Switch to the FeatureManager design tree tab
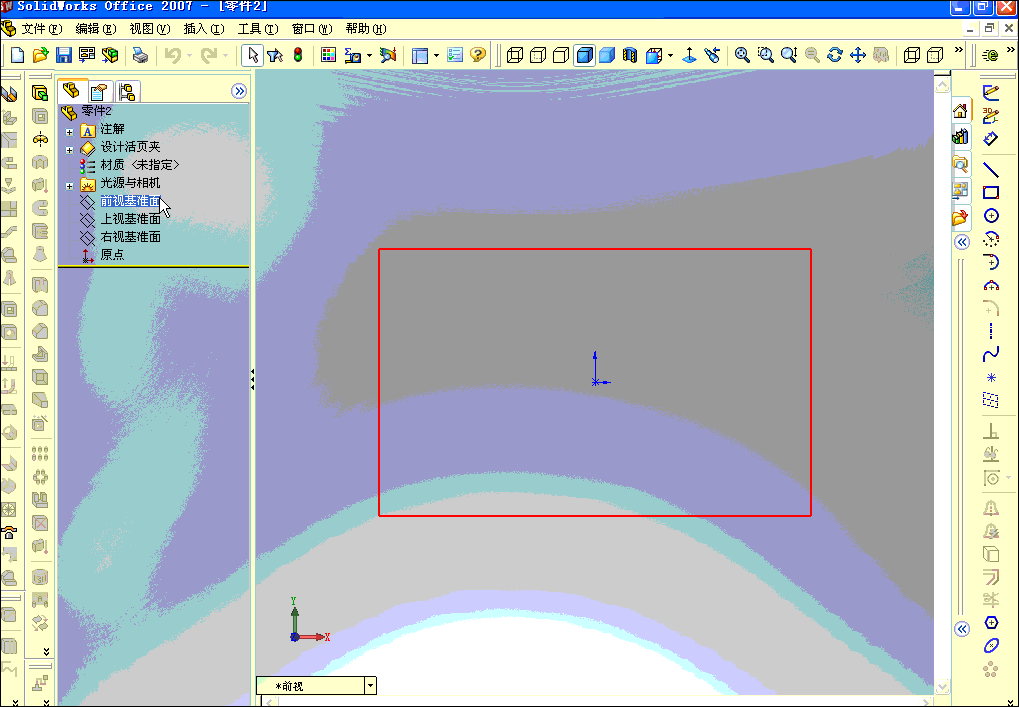The height and width of the screenshot is (707, 1019). click(x=72, y=91)
